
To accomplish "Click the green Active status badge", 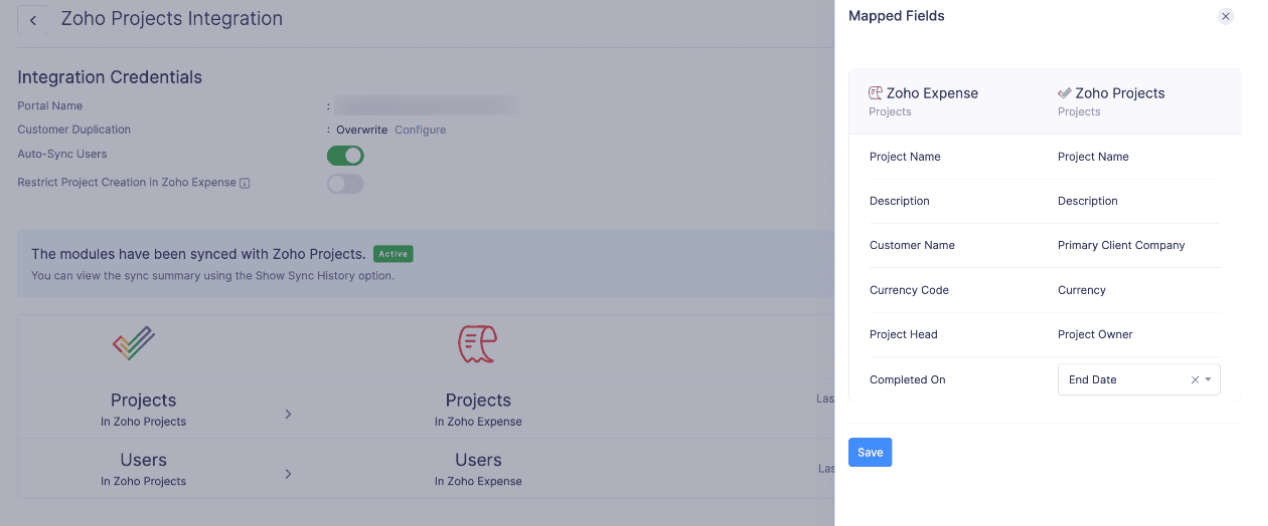I will pos(393,254).
